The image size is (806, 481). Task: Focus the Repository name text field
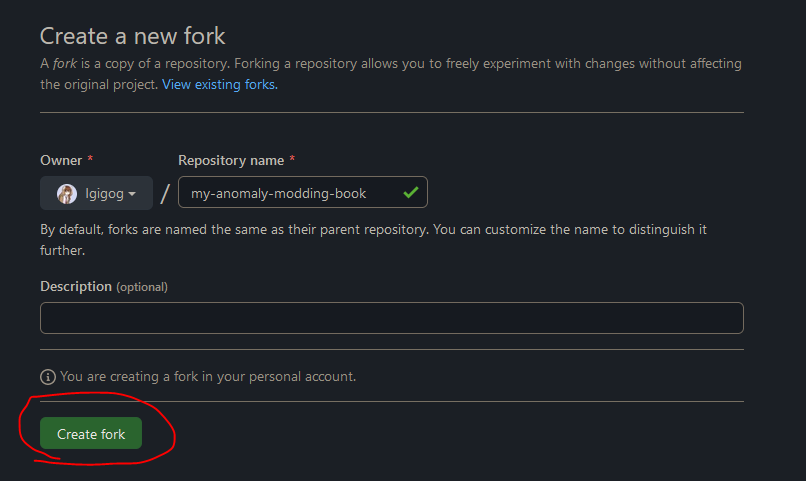(x=303, y=192)
